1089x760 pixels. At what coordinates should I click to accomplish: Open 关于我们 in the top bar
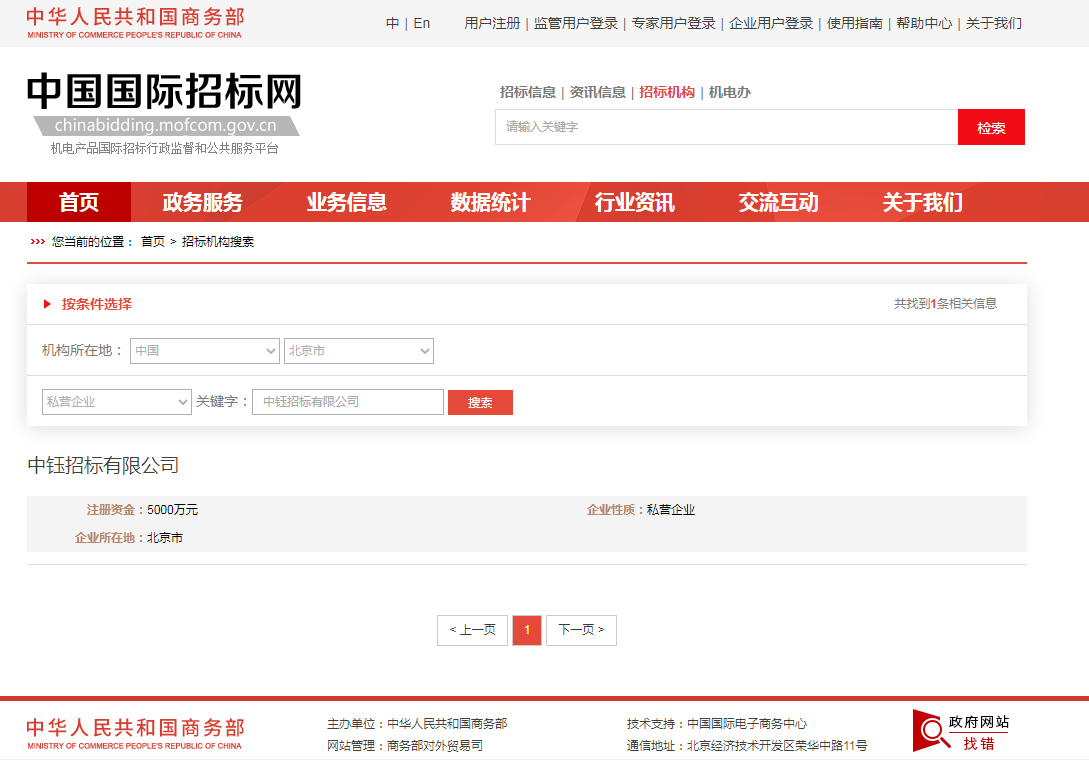click(x=994, y=24)
